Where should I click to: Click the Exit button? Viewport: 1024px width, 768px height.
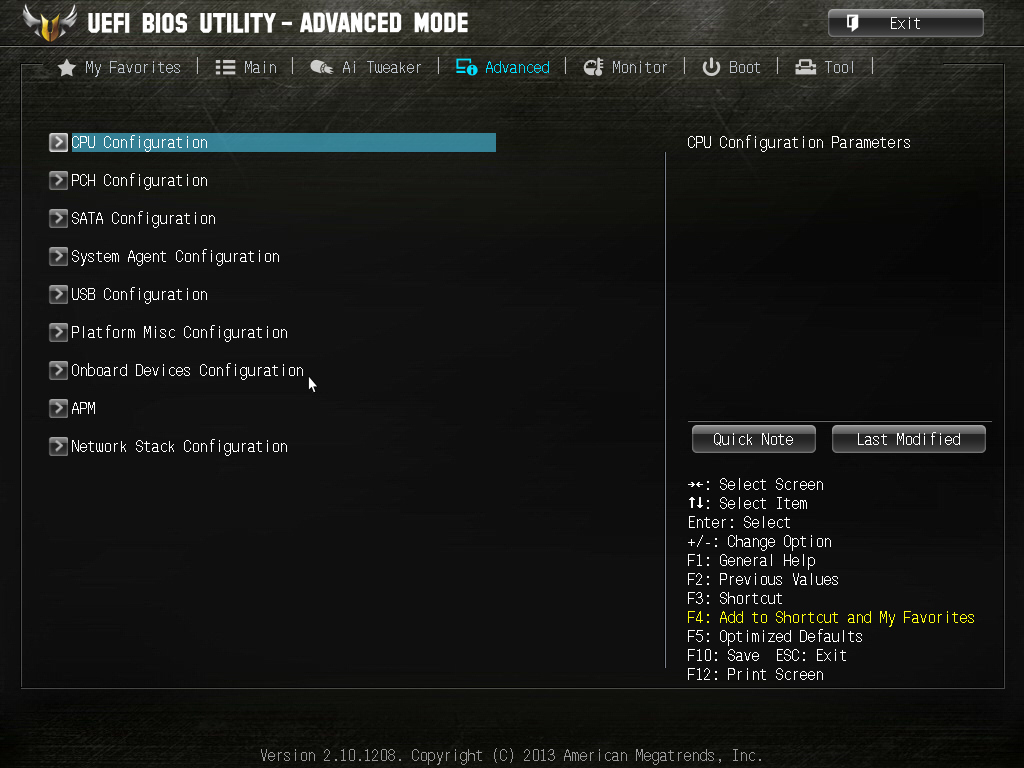point(905,24)
